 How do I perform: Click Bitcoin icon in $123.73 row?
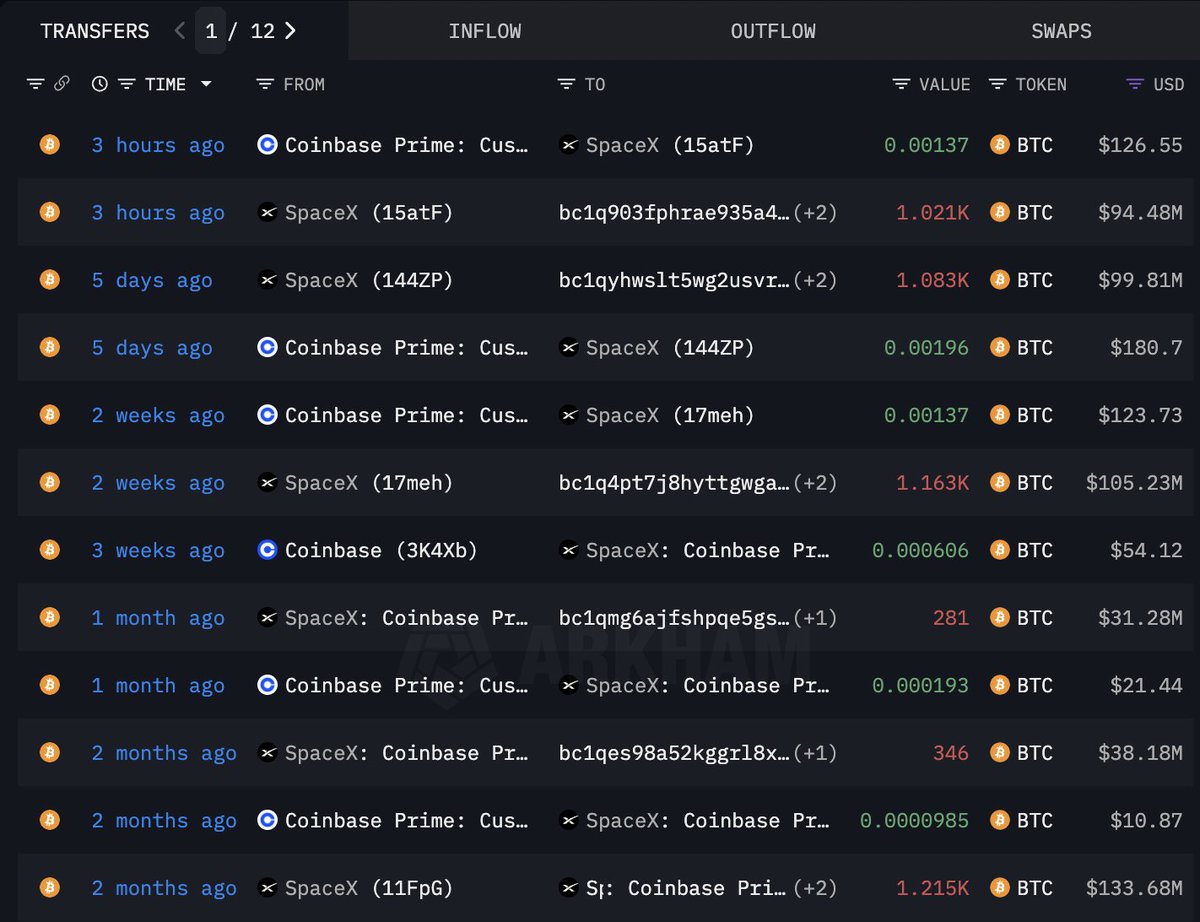(x=49, y=415)
